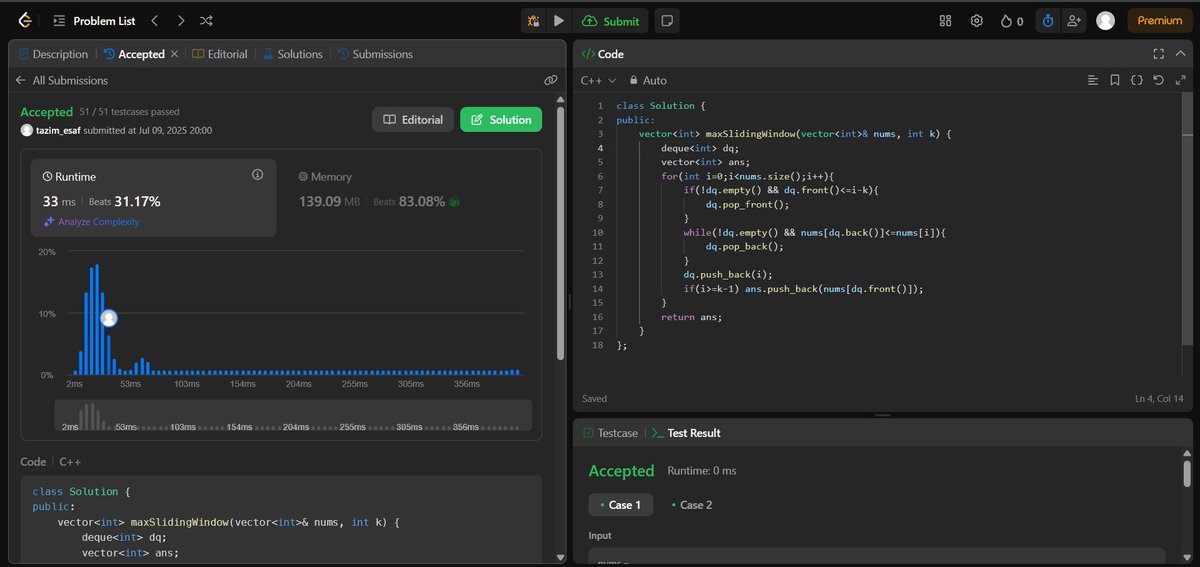Click the runtime info icon
Image resolution: width=1200 pixels, height=567 pixels.
point(257,175)
